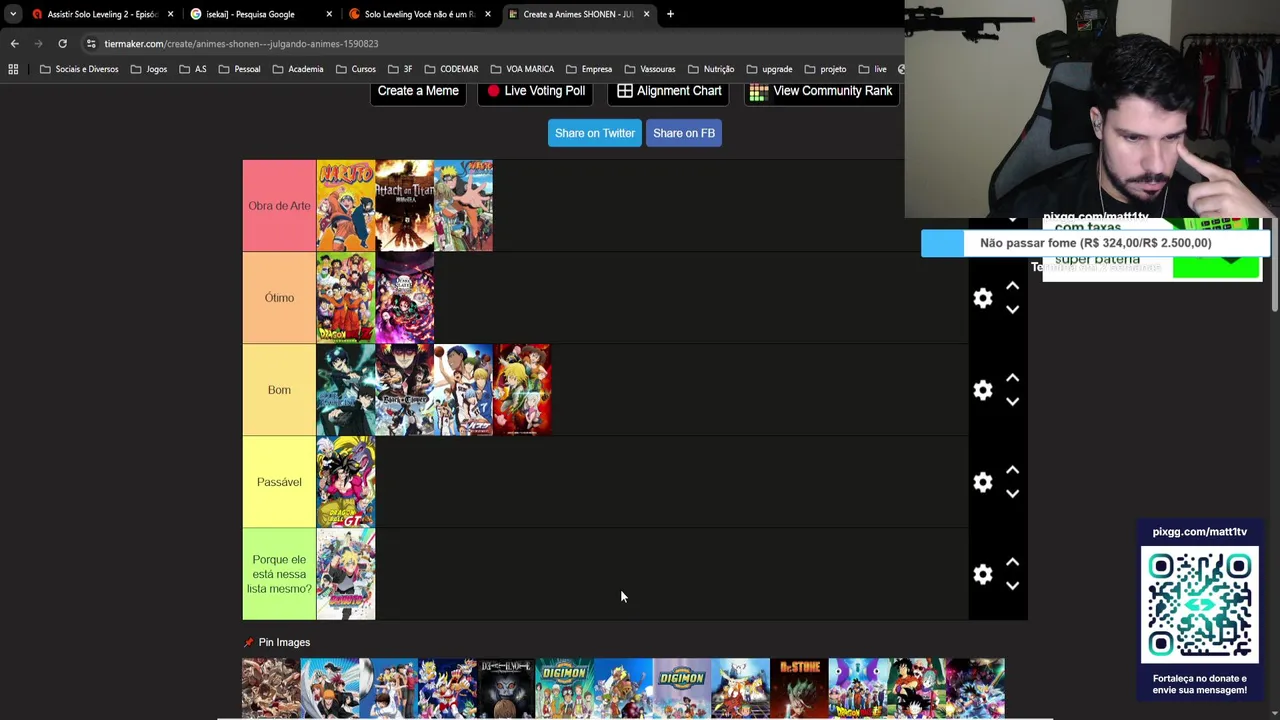Image resolution: width=1280 pixels, height=720 pixels.
Task: Open the tab search dropdown arrow
Action: (12, 14)
